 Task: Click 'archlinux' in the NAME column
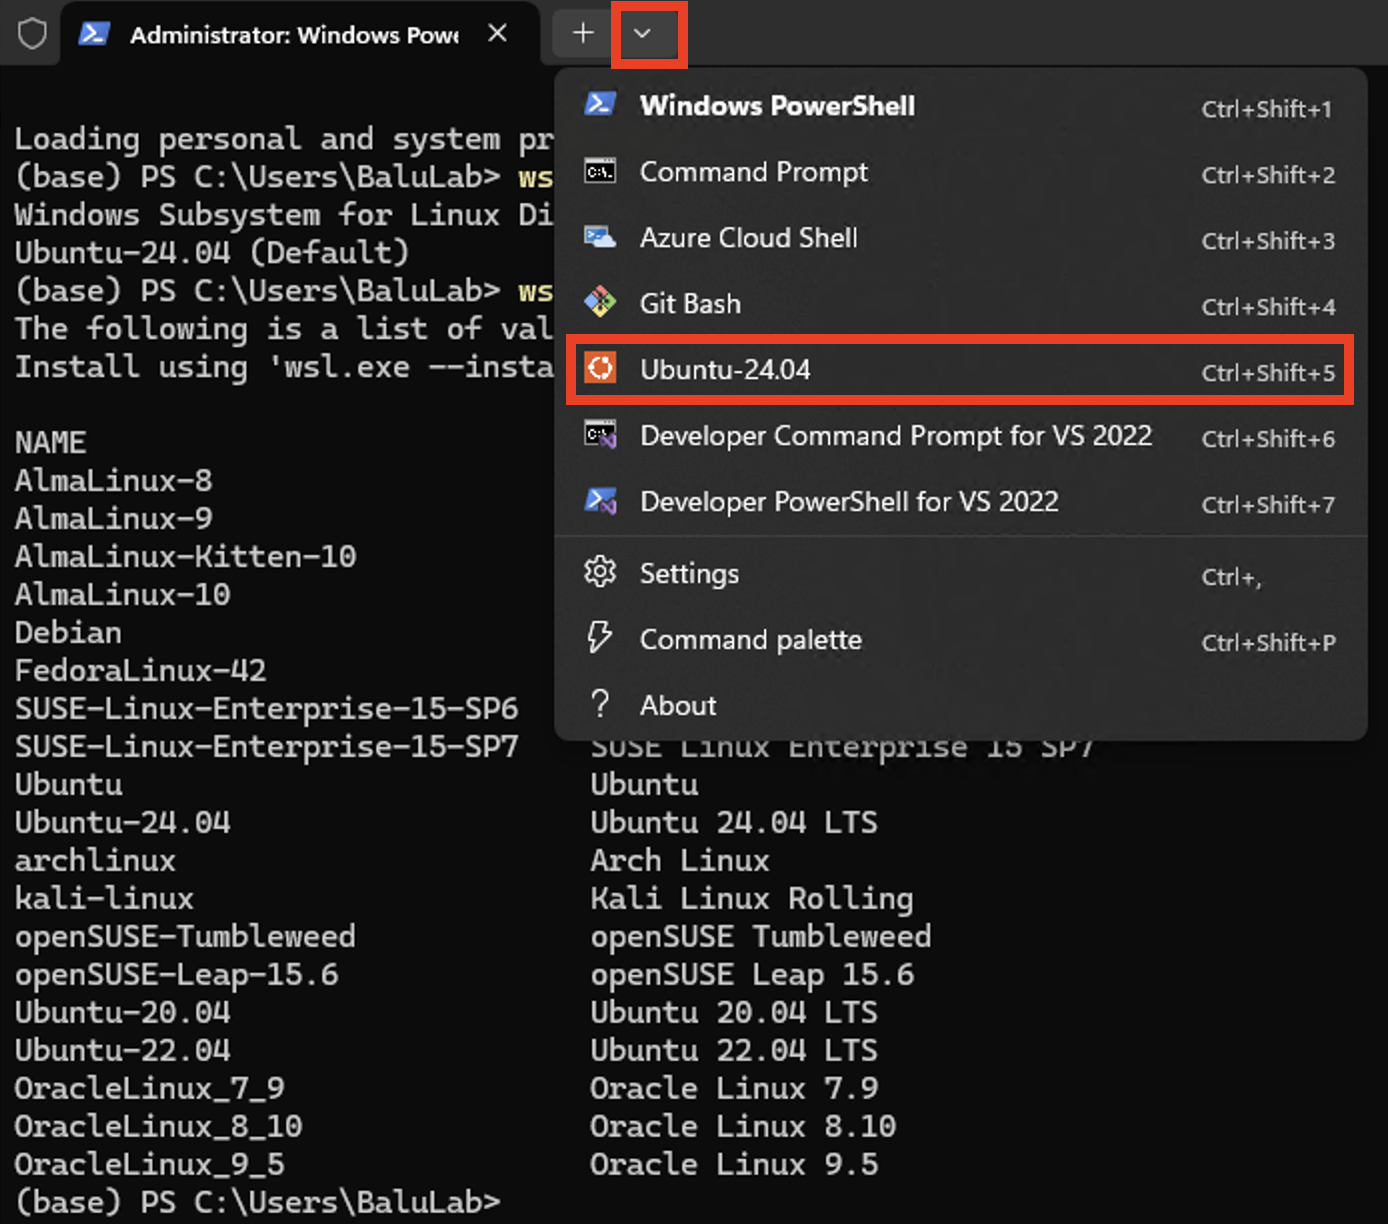(x=95, y=861)
